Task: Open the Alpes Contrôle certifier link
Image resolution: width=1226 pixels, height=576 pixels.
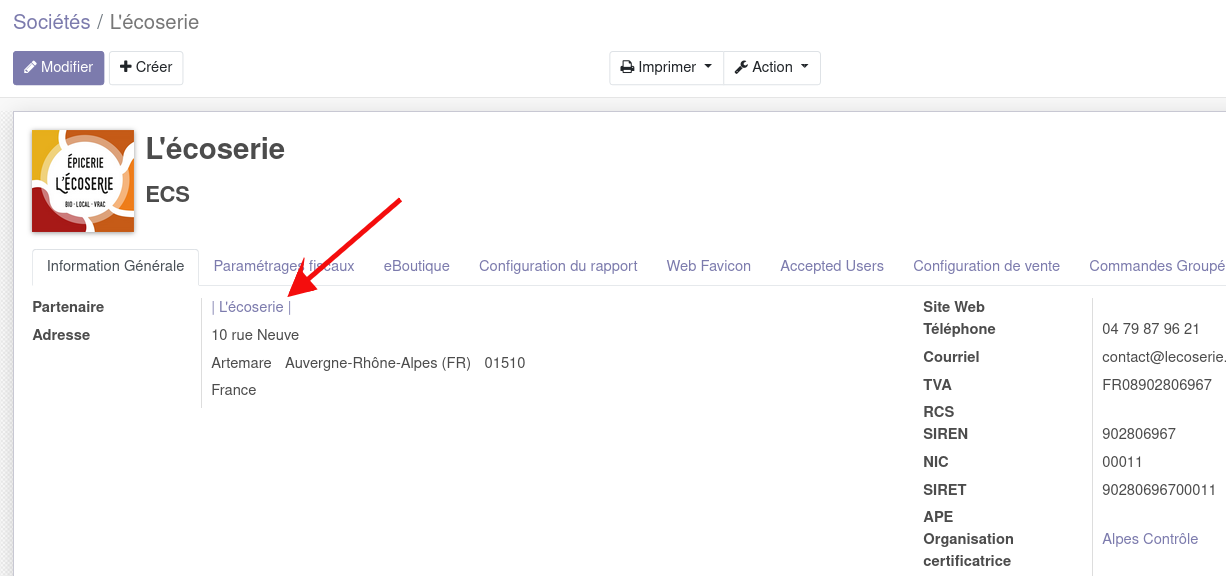Action: pos(1150,539)
